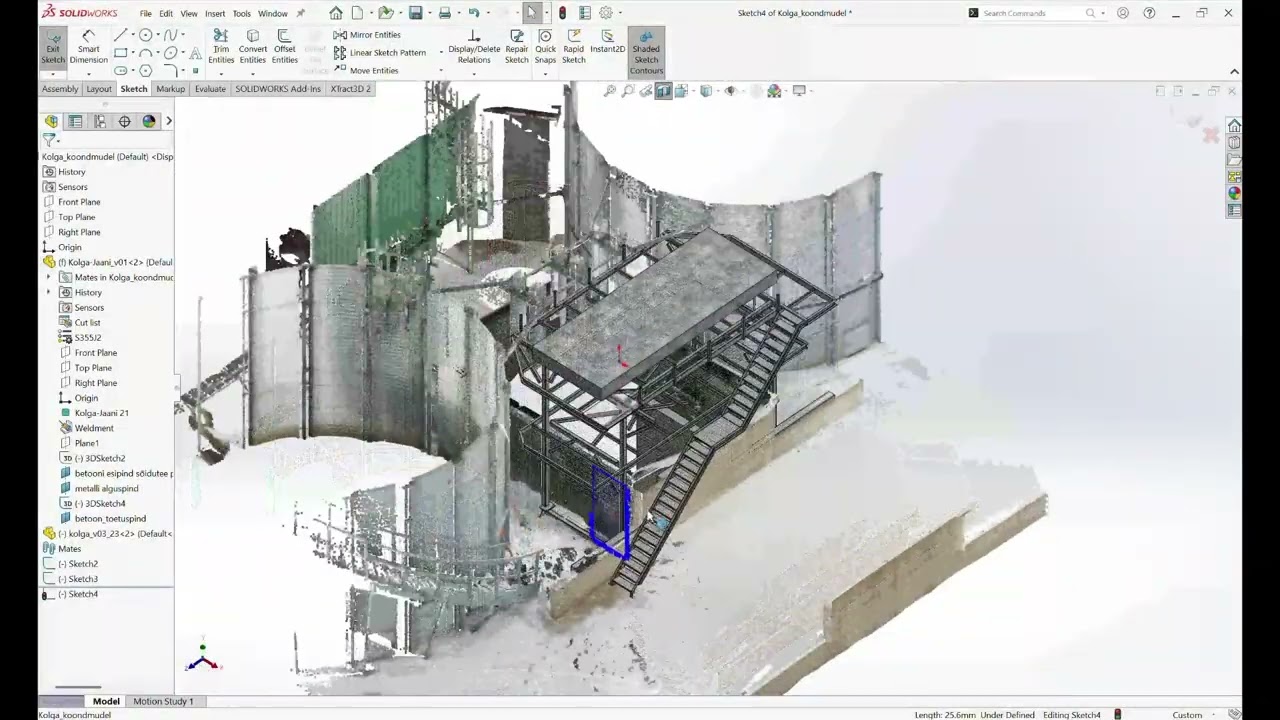Click the Quick Snaps tool
1280x720 pixels.
pos(545,47)
